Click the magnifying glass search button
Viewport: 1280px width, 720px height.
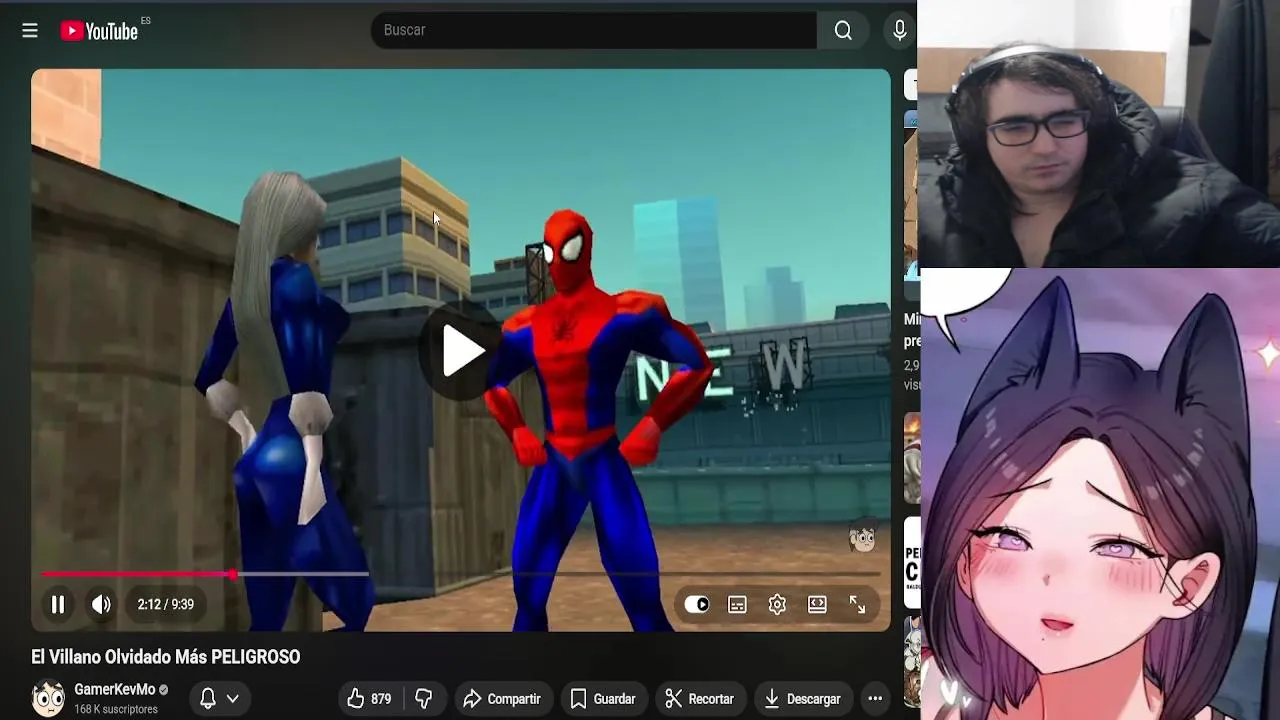[843, 30]
